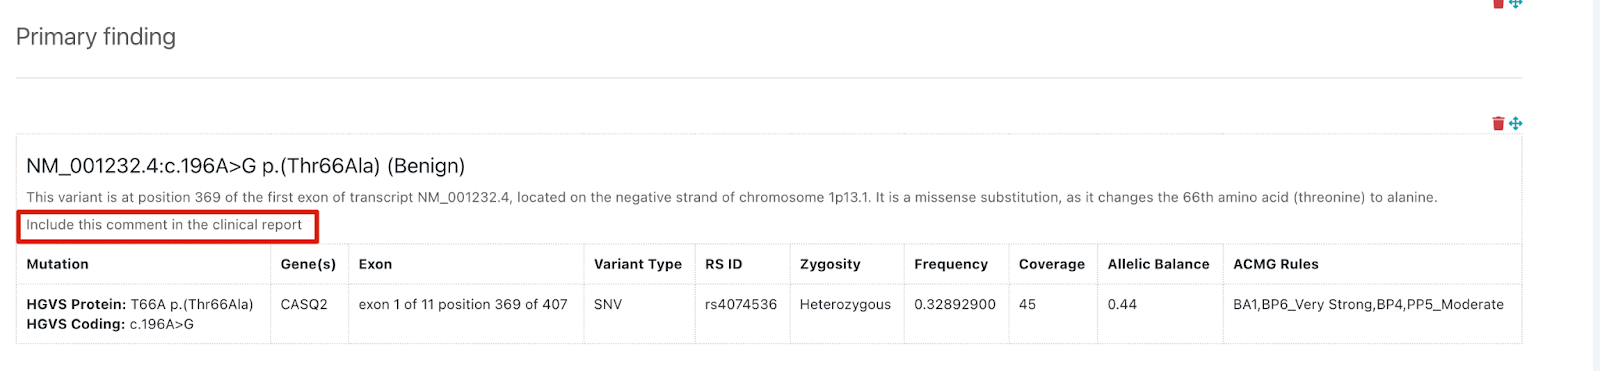The width and height of the screenshot is (1600, 371).
Task: Click the trash icon above Primary finding section
Action: (1498, 3)
